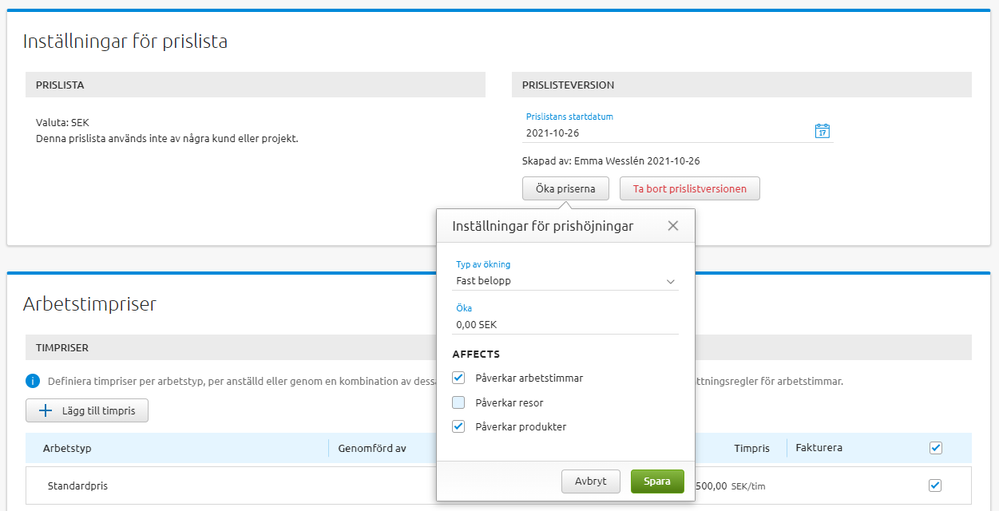Toggle Påverkar arbetstimmar checkbox

tap(459, 378)
